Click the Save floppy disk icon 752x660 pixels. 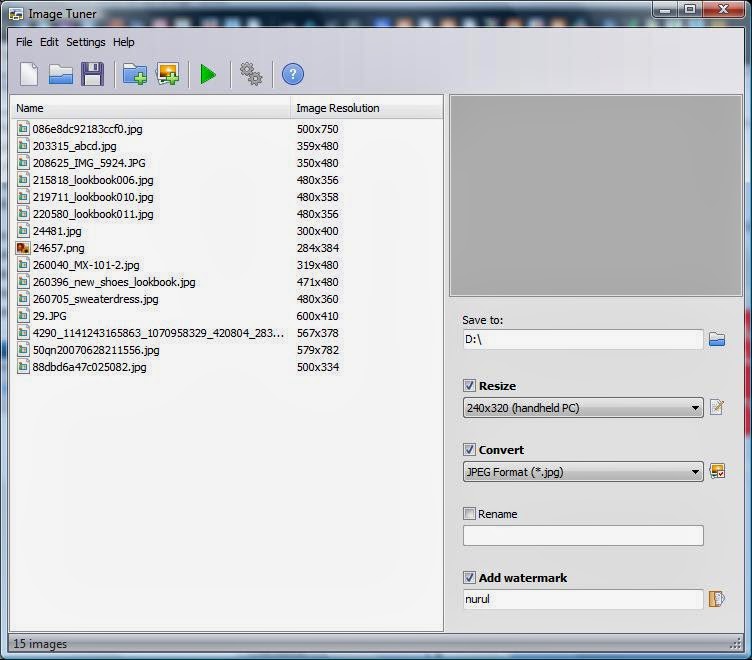[92, 74]
